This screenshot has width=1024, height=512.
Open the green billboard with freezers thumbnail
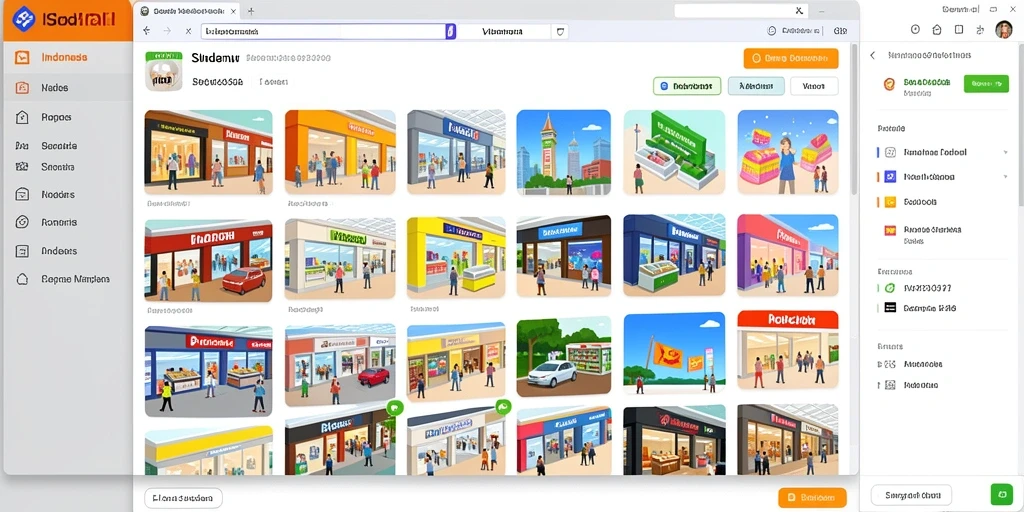(x=674, y=152)
